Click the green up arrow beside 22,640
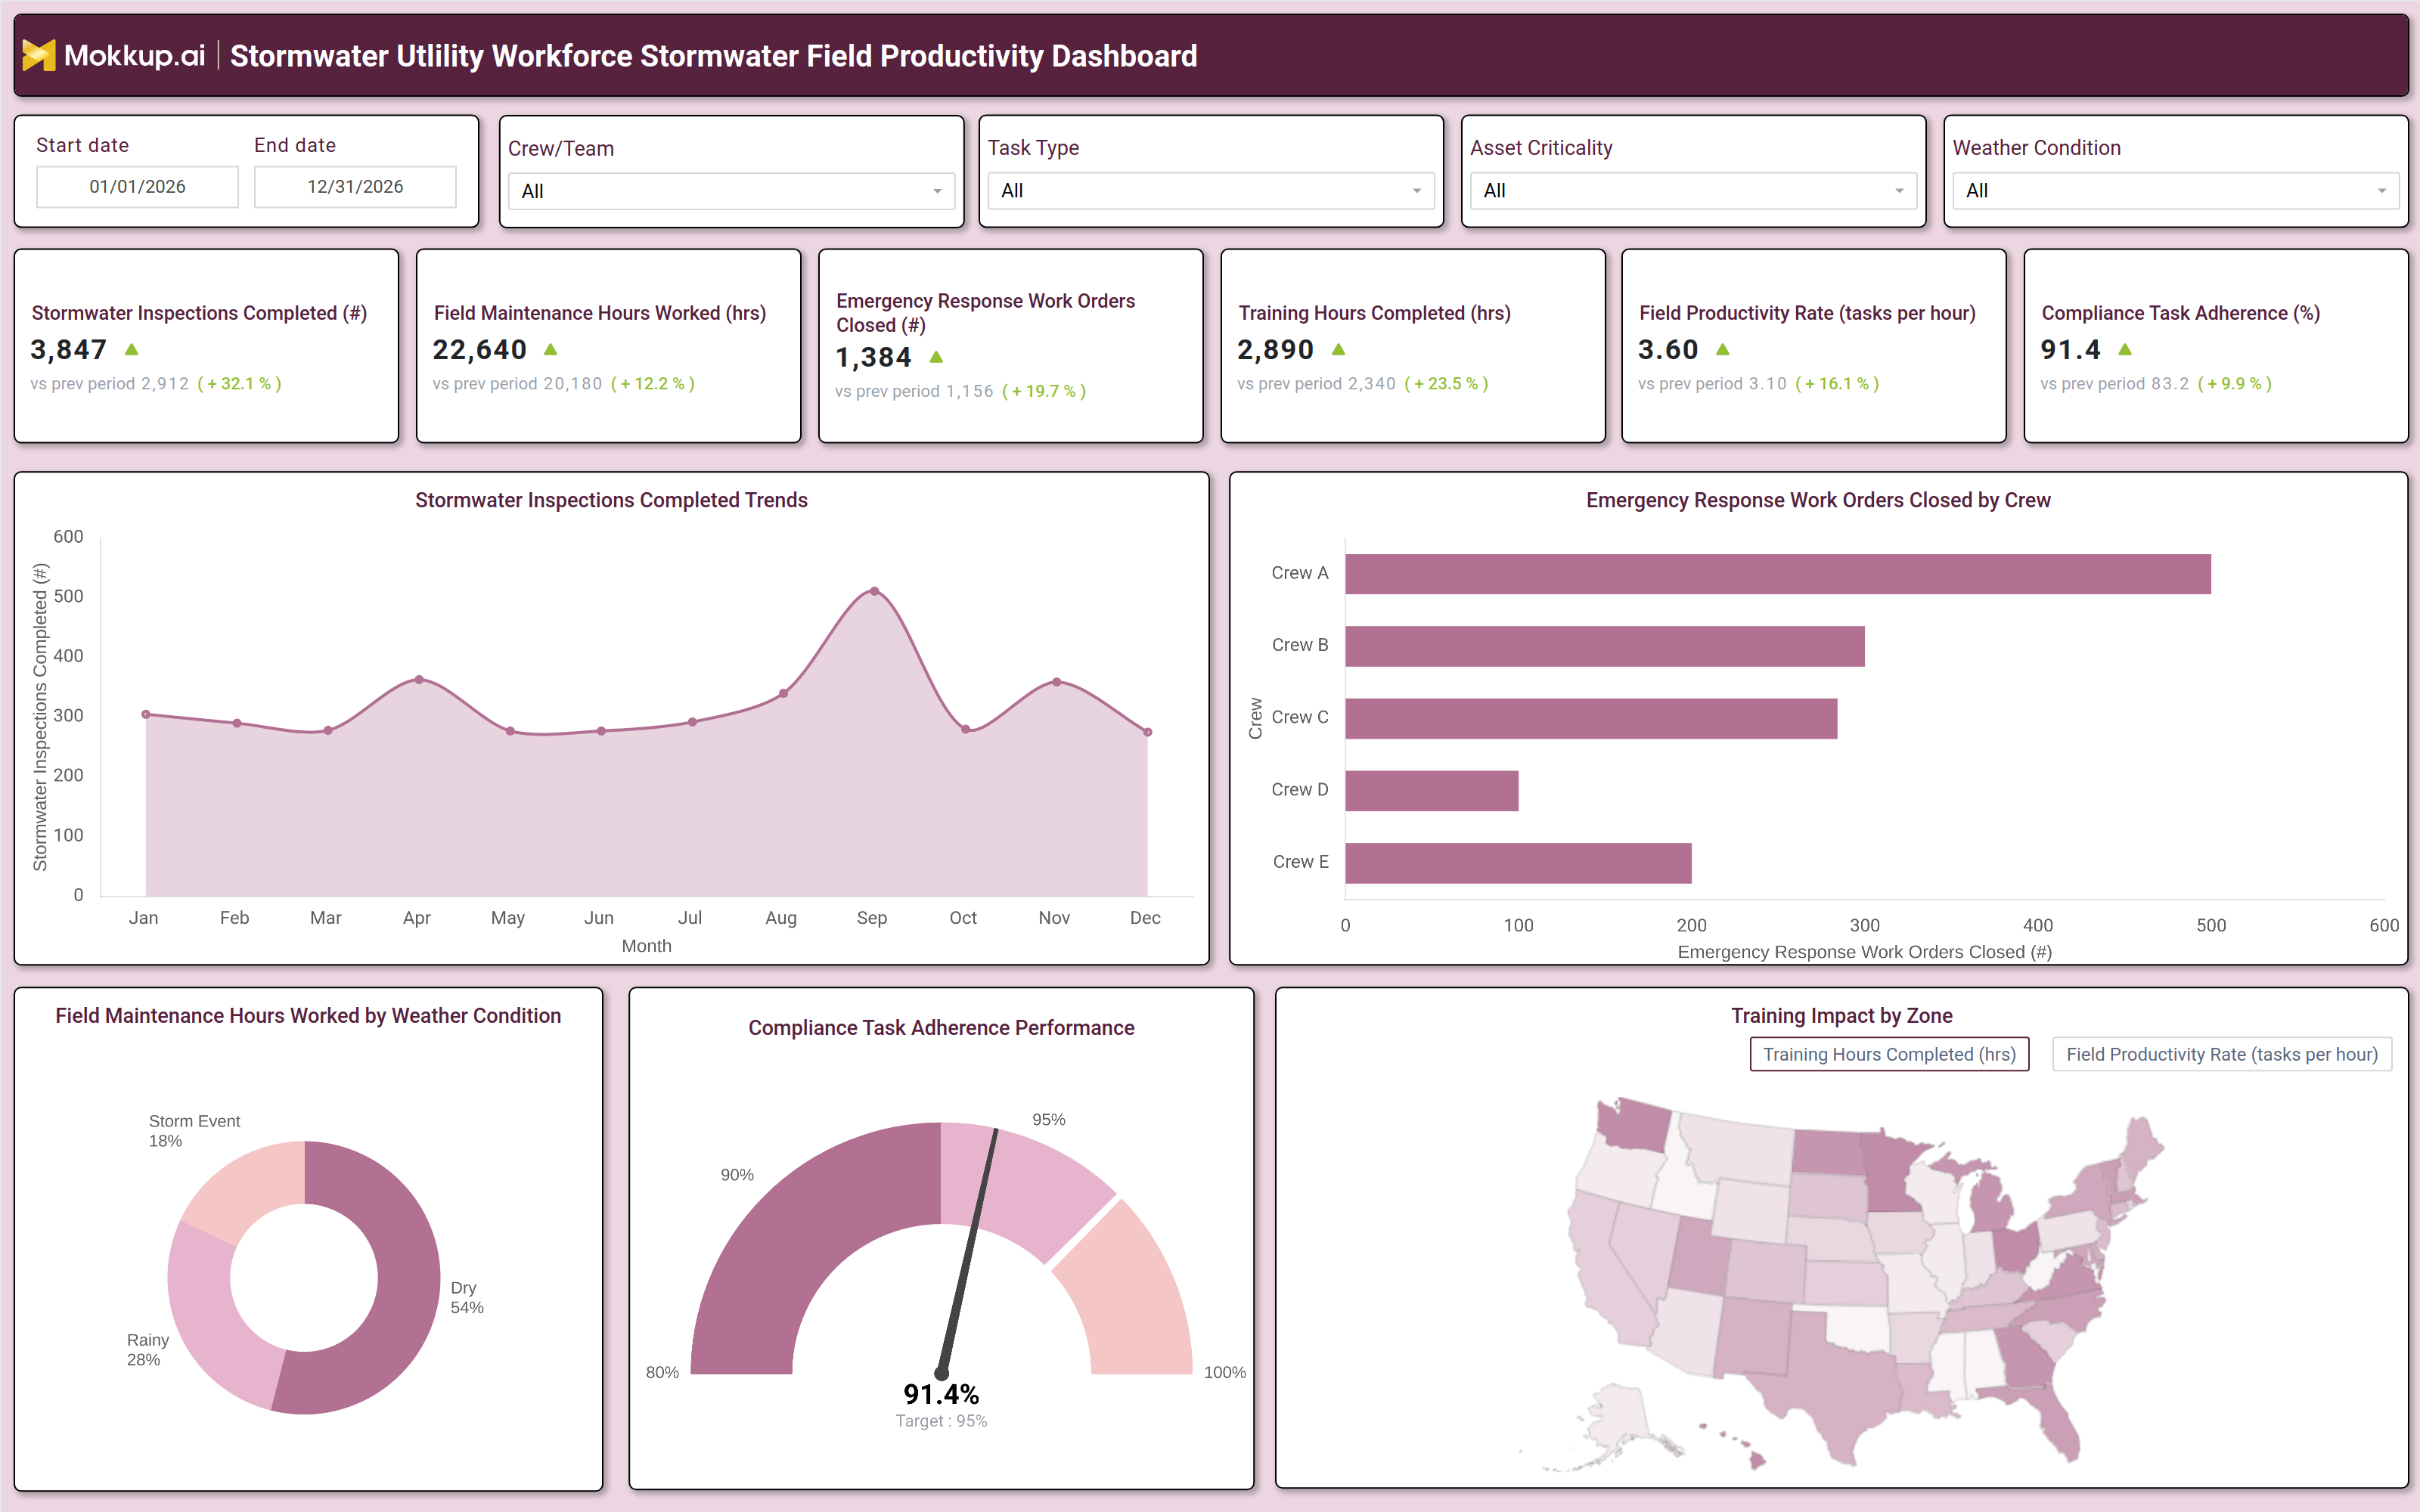The image size is (2420, 1512). pyautogui.click(x=550, y=349)
